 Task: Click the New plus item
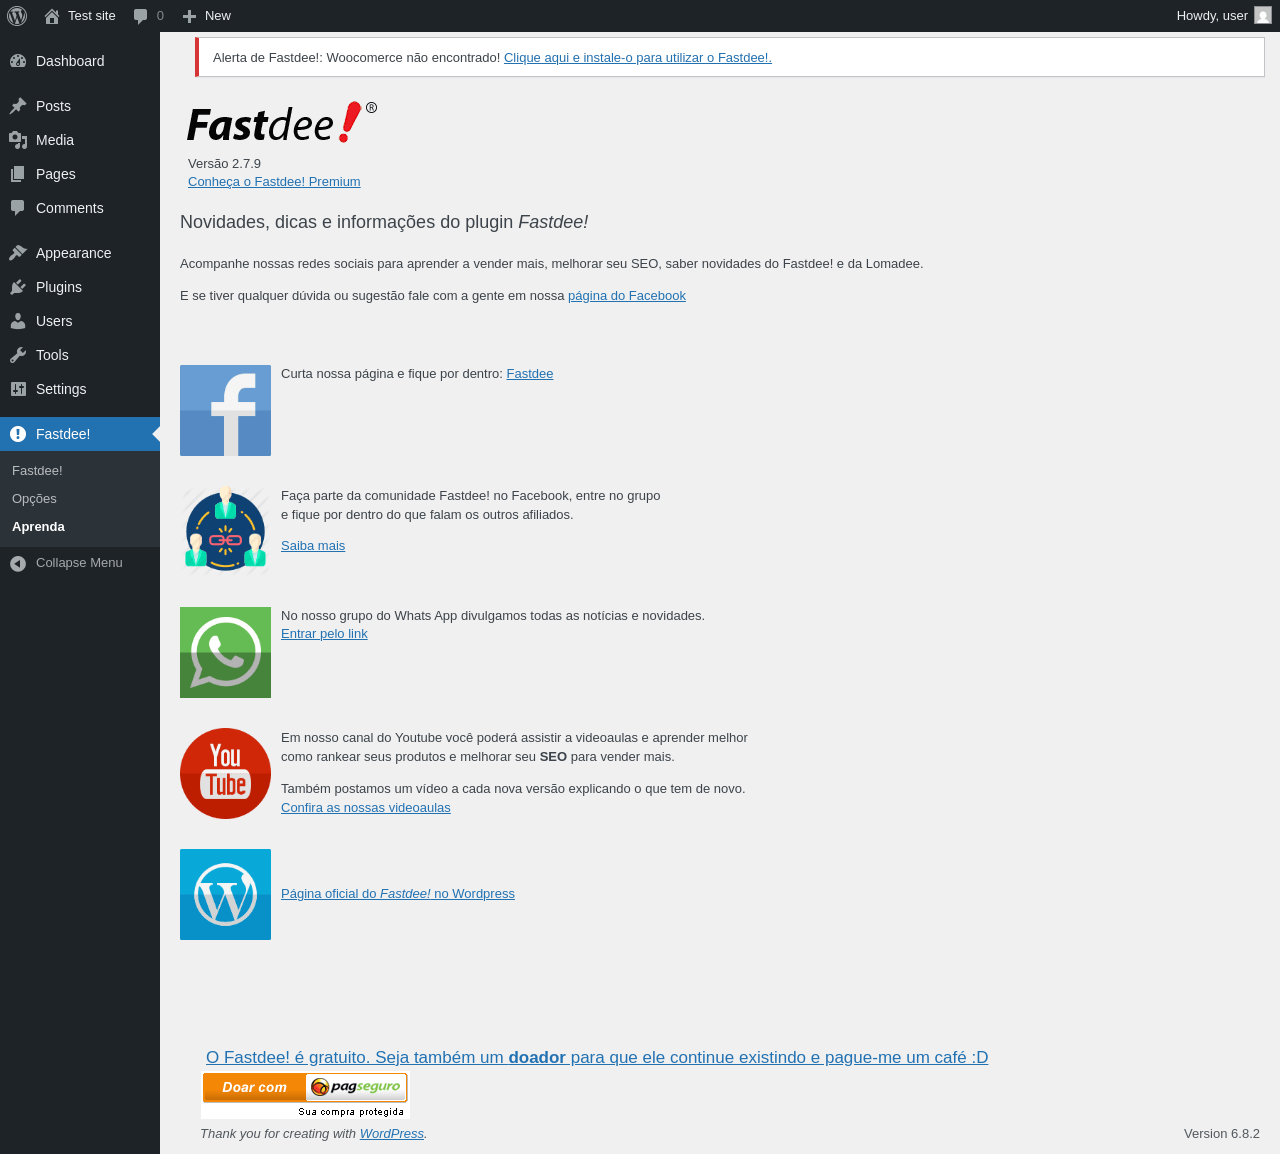pyautogui.click(x=206, y=16)
